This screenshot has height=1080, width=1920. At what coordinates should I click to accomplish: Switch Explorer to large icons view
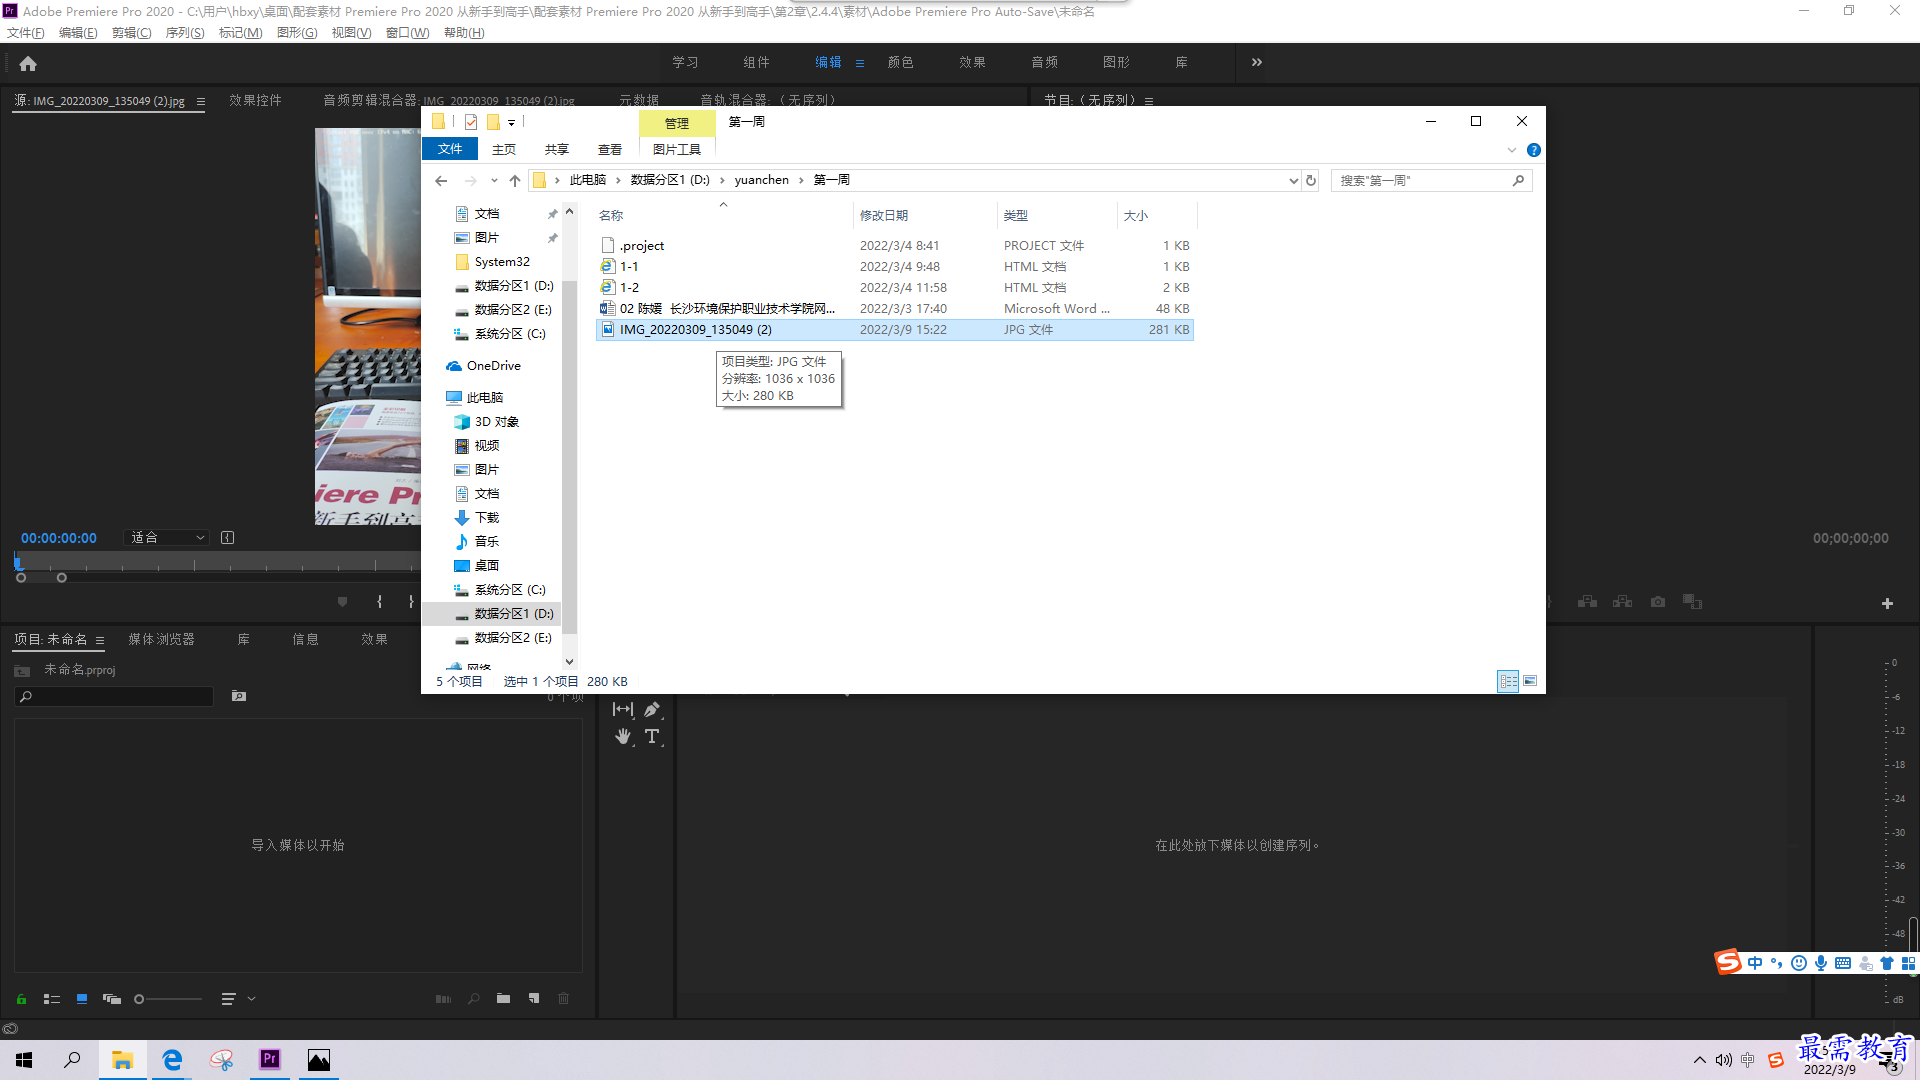tap(1530, 681)
